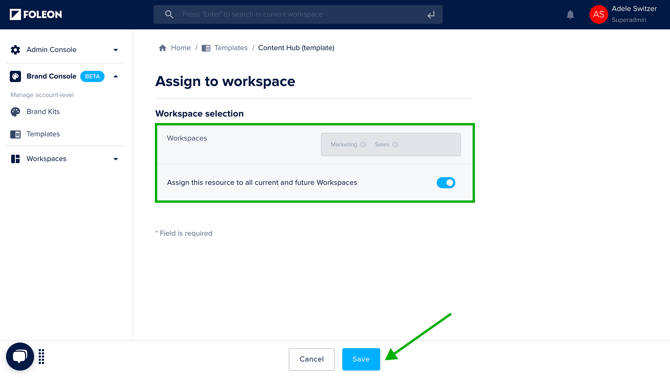The image size is (670, 378).
Task: Click the 'Workspace selection' subheading
Action: 199,114
